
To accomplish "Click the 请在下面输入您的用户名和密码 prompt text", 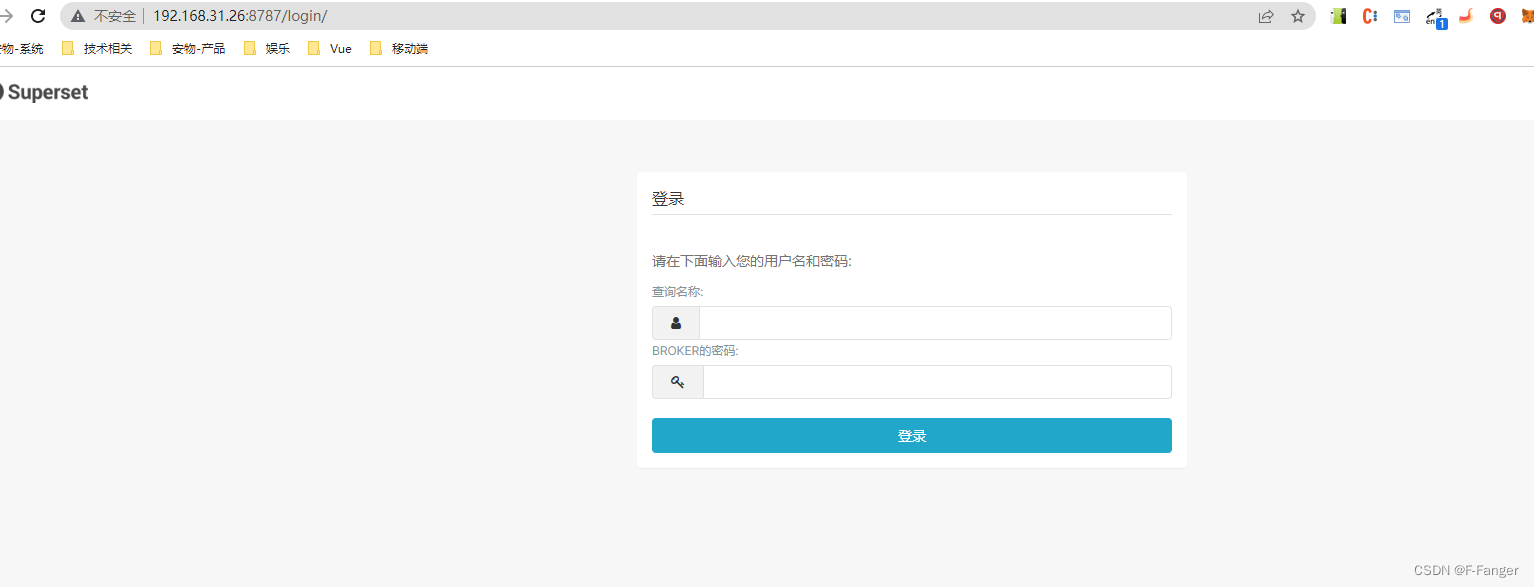I will (x=752, y=261).
